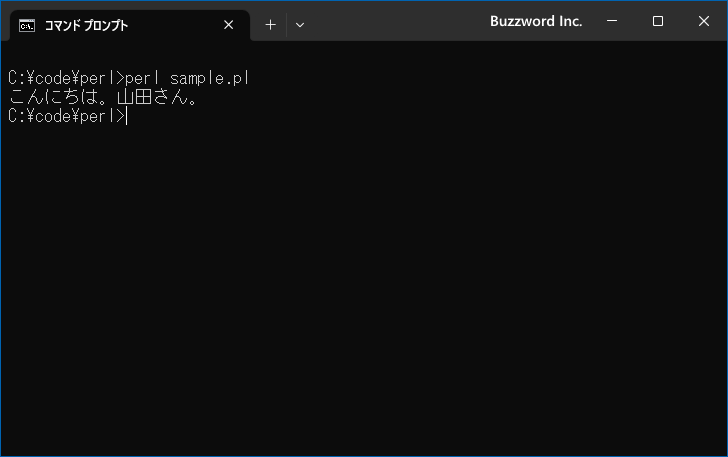Screen dimensions: 728x457
Task: Click the empty terminal area below output
Action: coord(364,288)
